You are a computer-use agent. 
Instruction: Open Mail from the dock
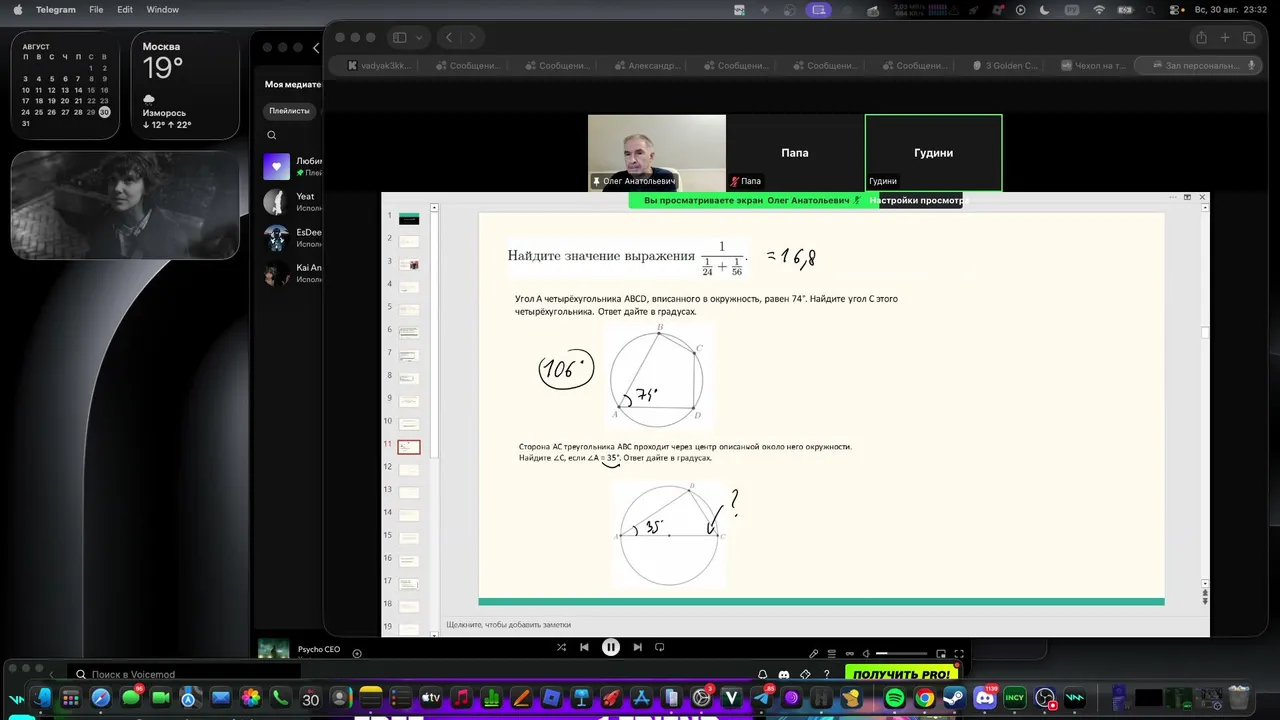(221, 698)
